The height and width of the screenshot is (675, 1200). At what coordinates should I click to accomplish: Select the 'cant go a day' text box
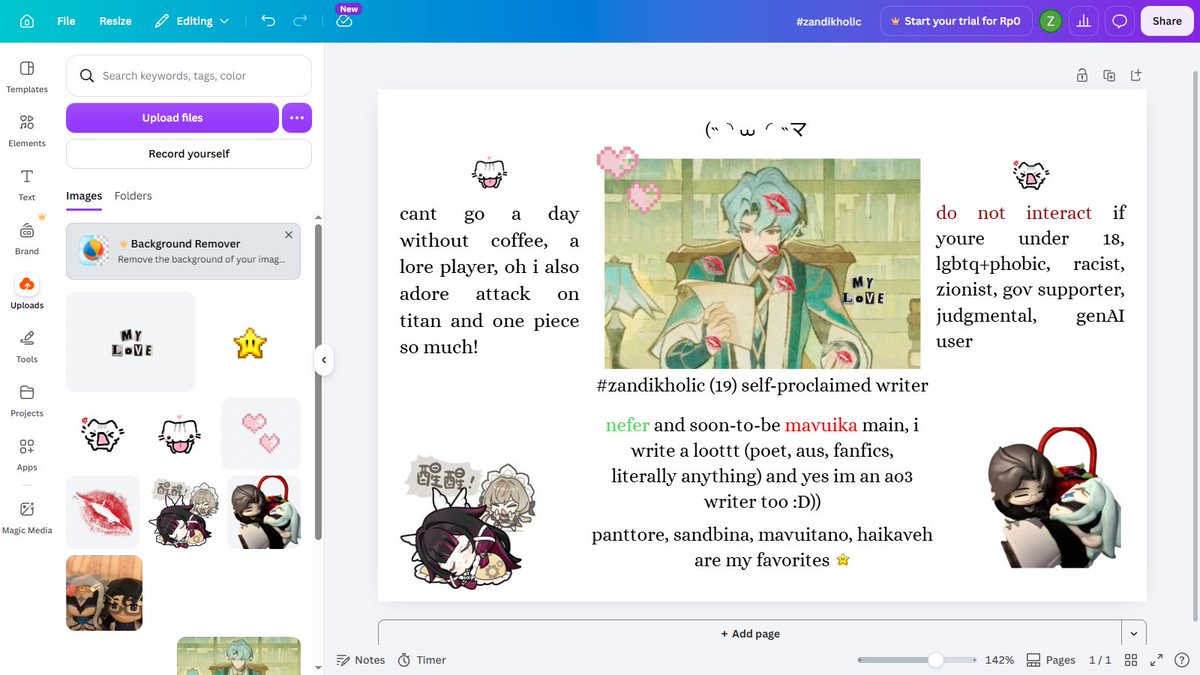[489, 281]
